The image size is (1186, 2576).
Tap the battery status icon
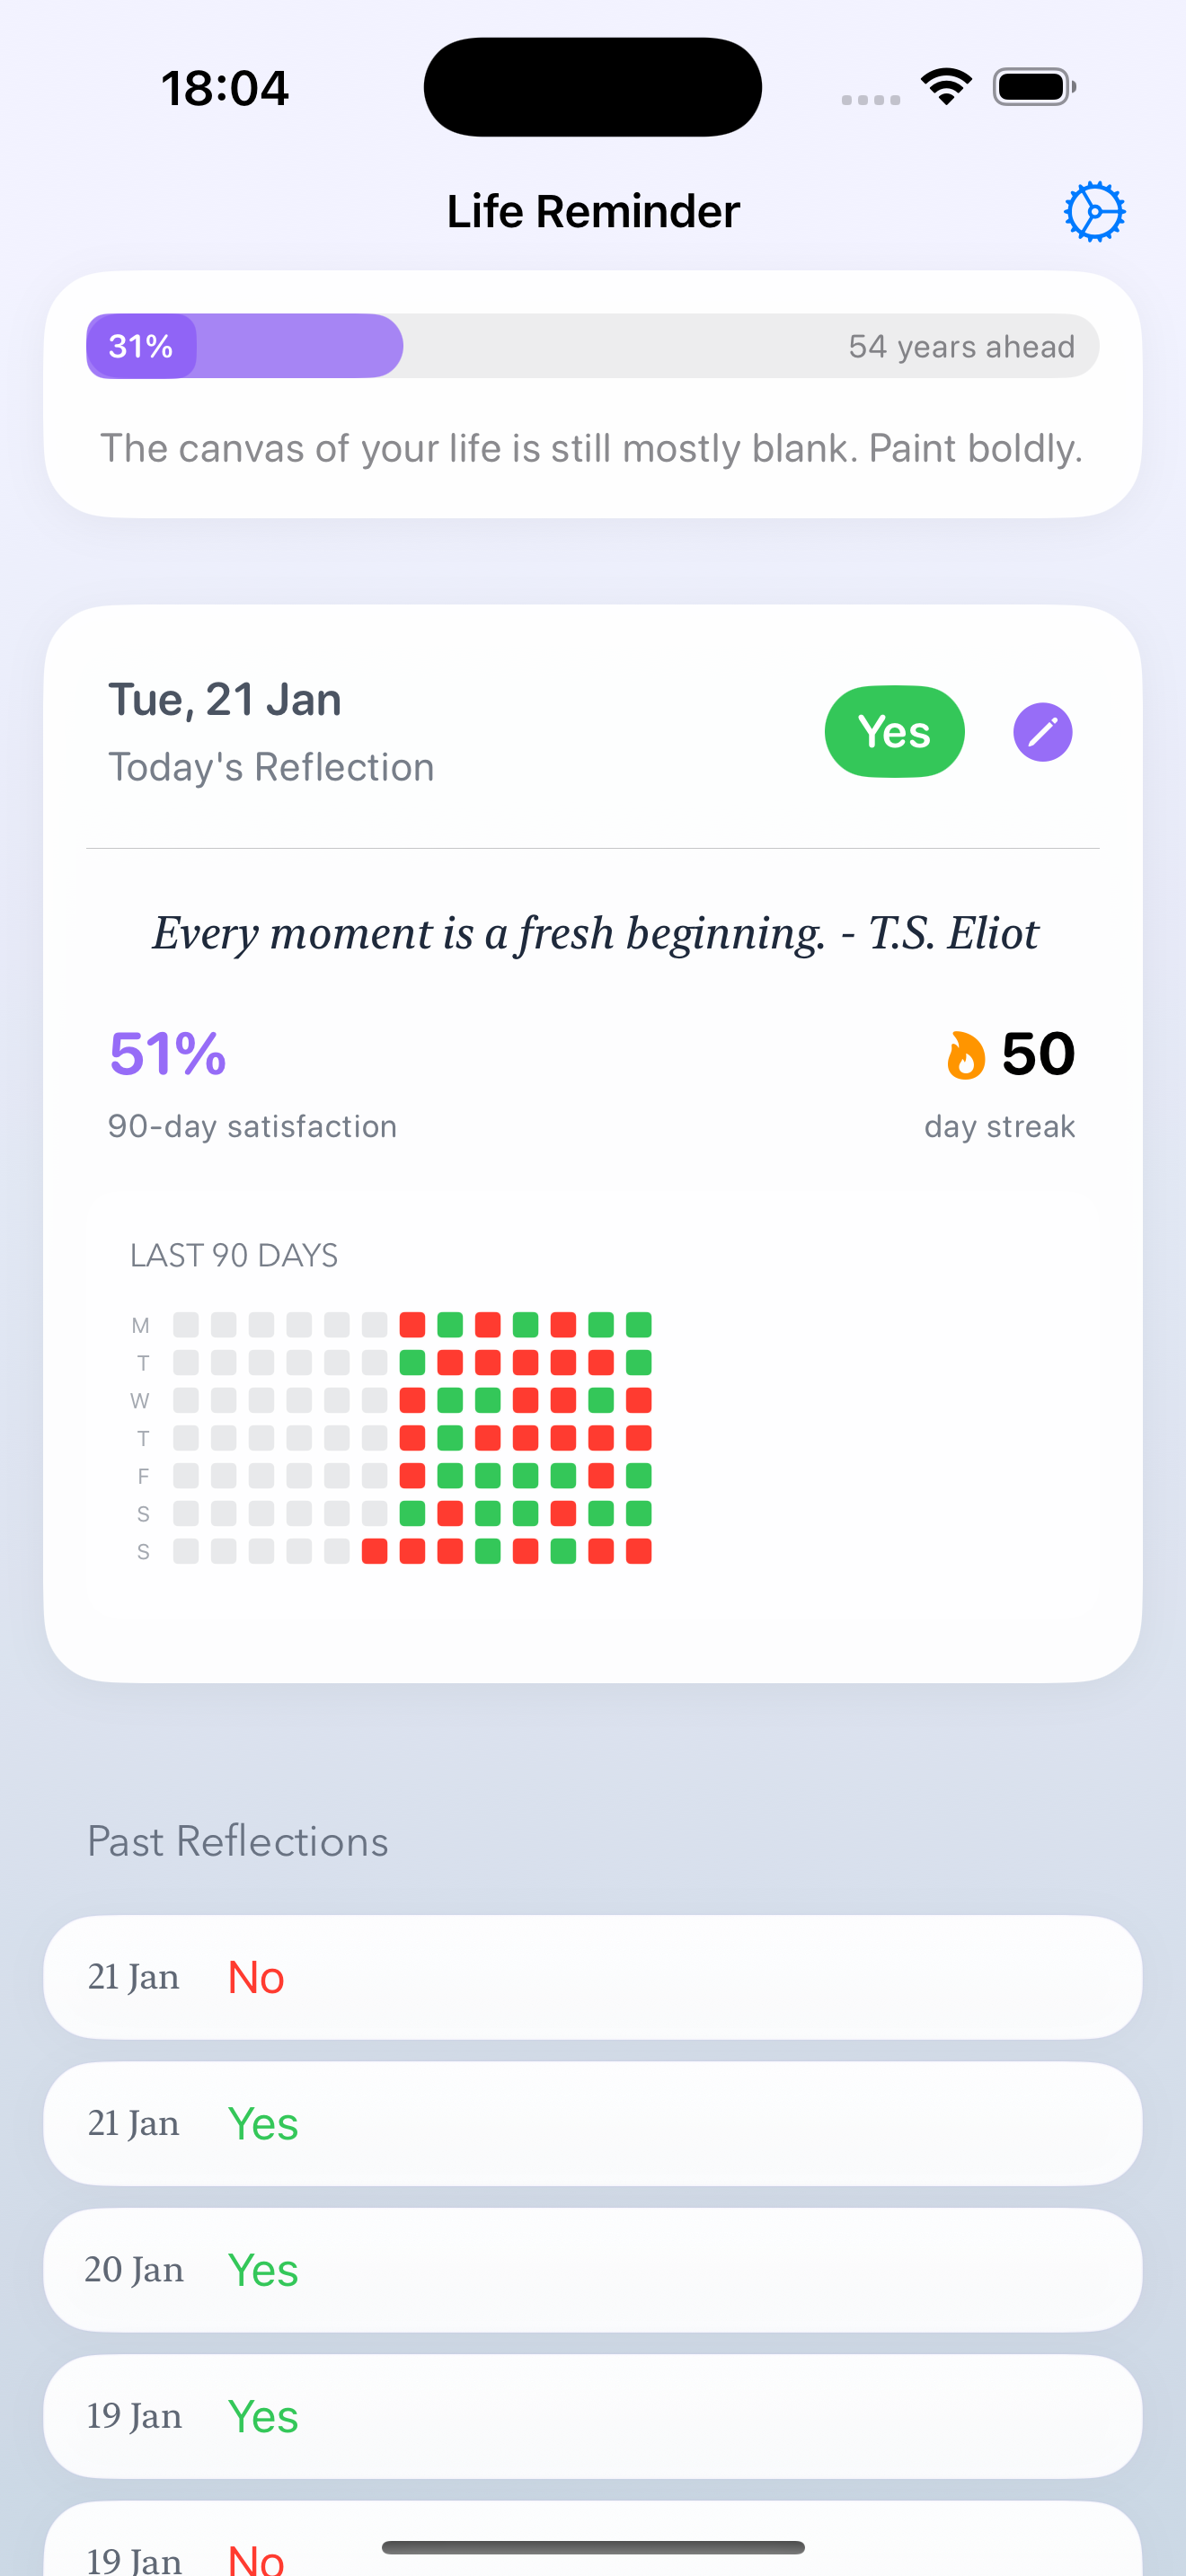click(x=1034, y=87)
